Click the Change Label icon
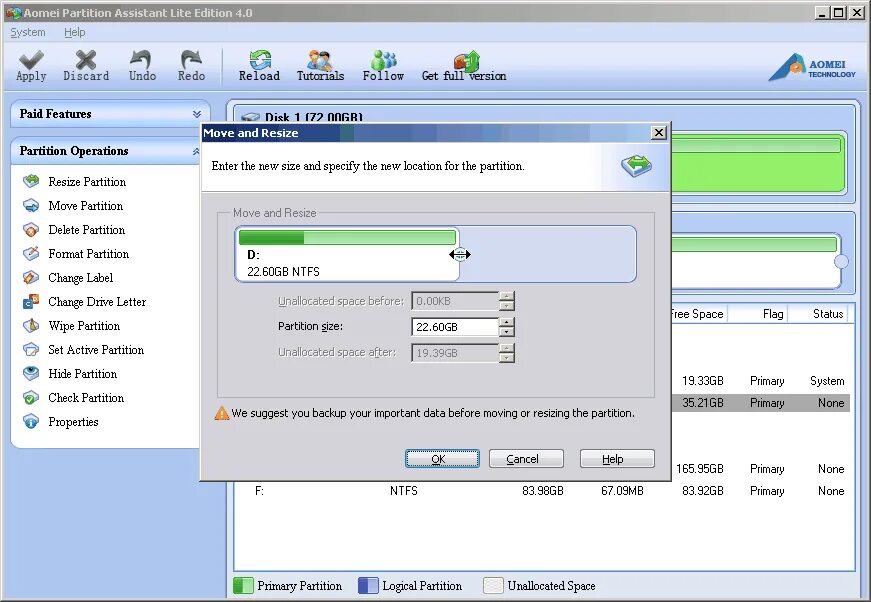The width and height of the screenshot is (871, 602). [31, 277]
